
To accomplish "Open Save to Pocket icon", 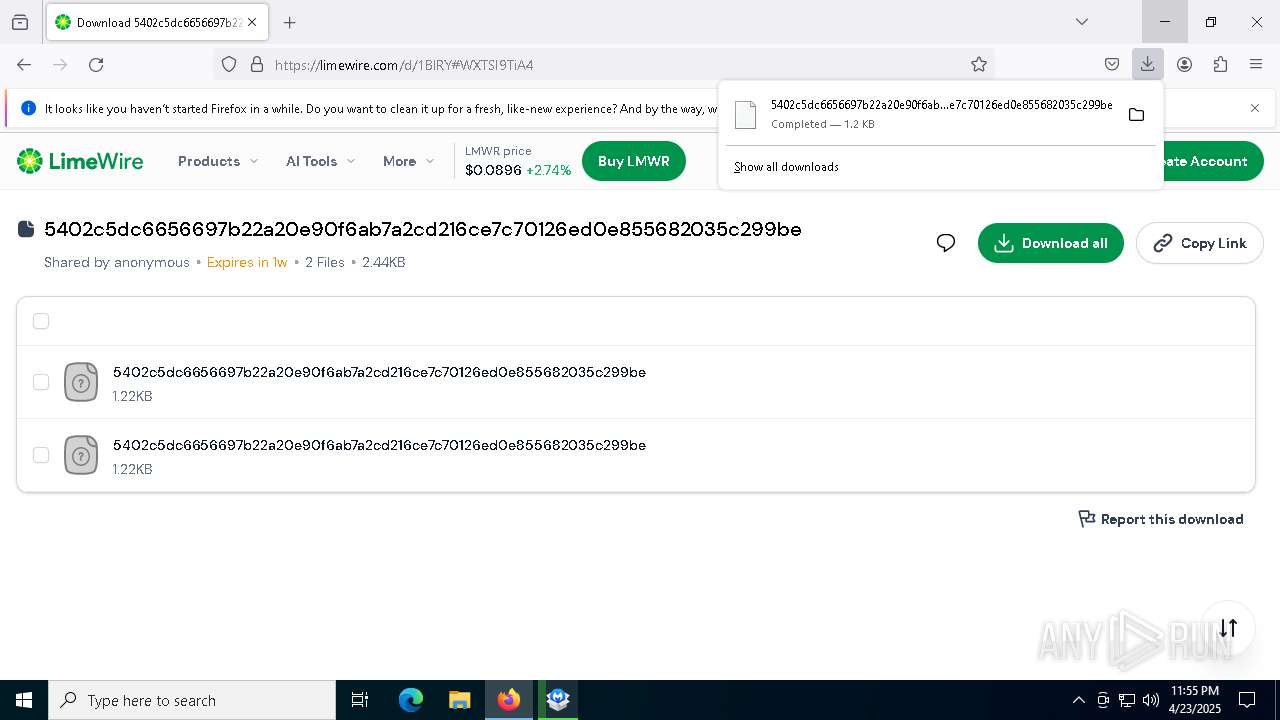I will click(x=1111, y=64).
